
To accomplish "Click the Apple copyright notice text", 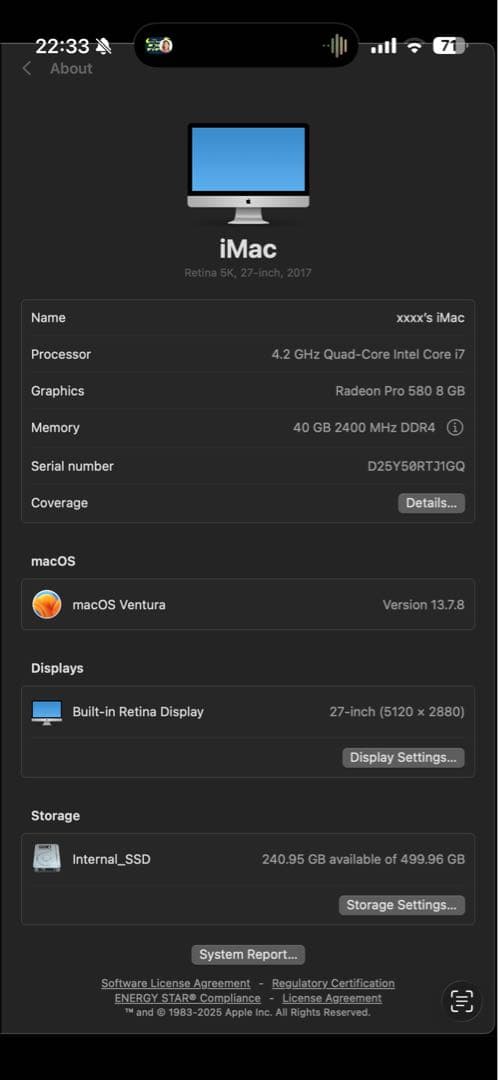I will (248, 1012).
